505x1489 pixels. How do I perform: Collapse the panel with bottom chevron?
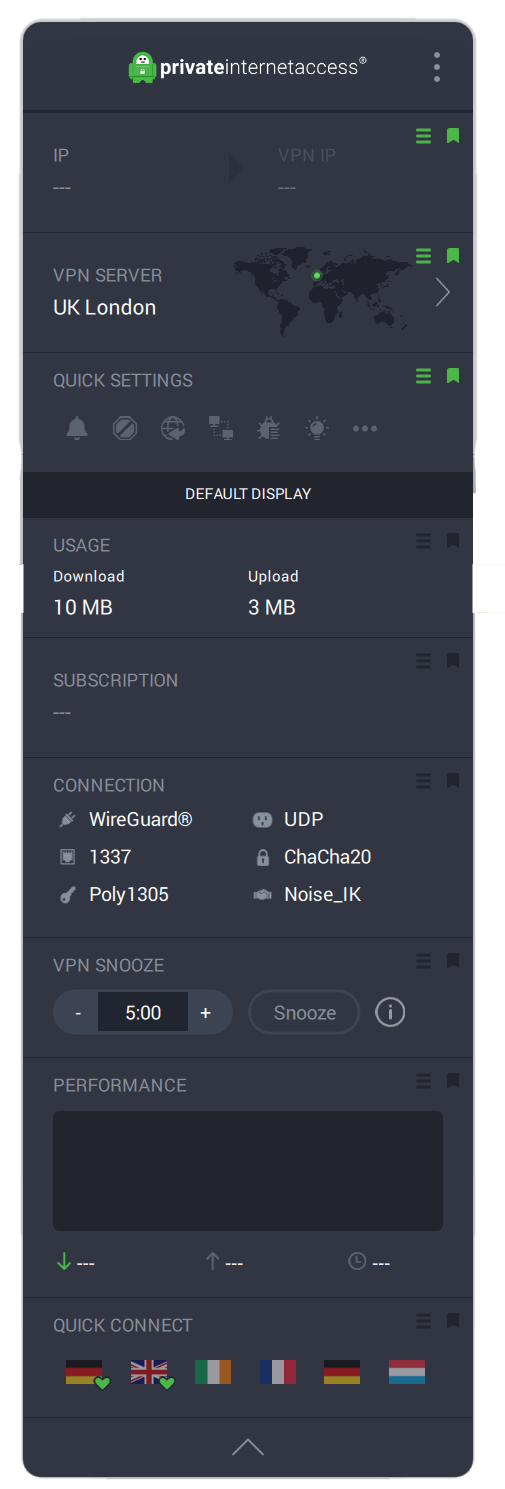(x=248, y=1446)
